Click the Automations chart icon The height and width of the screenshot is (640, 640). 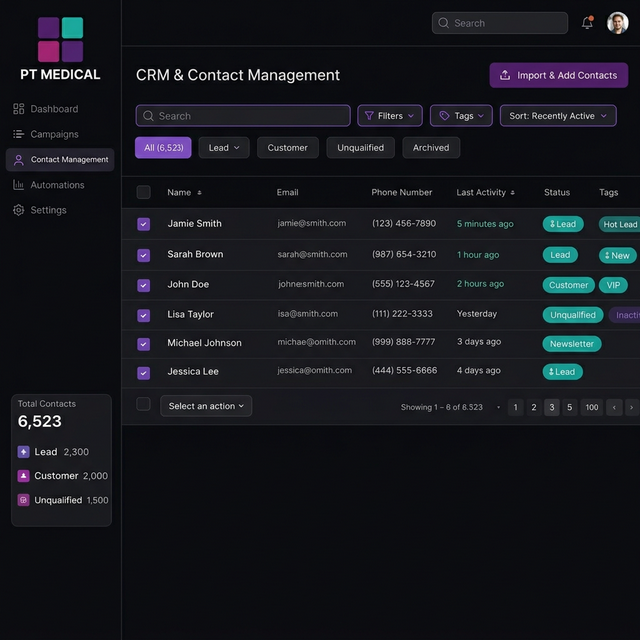click(x=18, y=185)
